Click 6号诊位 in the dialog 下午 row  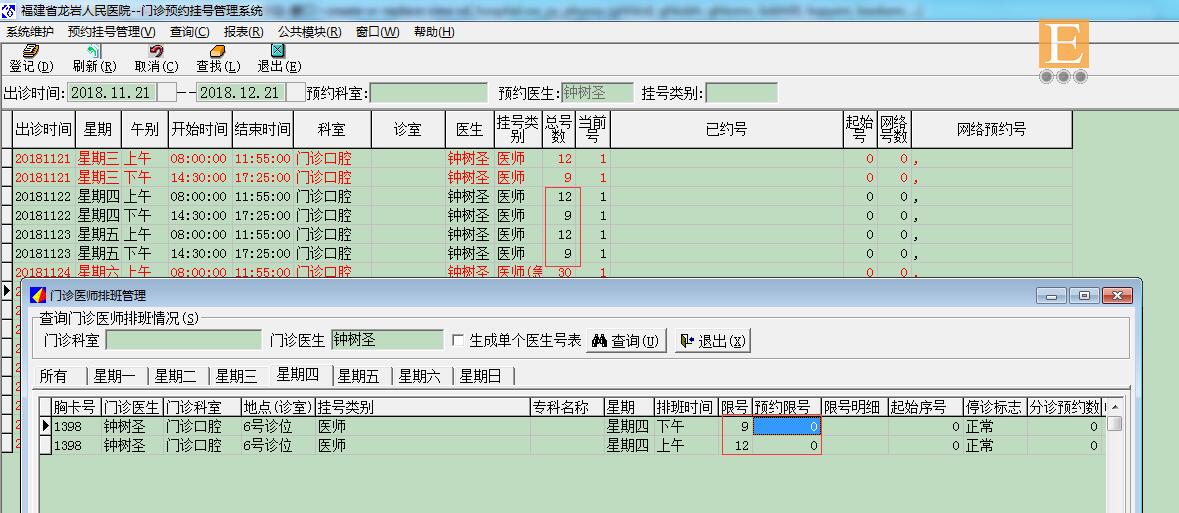pos(267,426)
